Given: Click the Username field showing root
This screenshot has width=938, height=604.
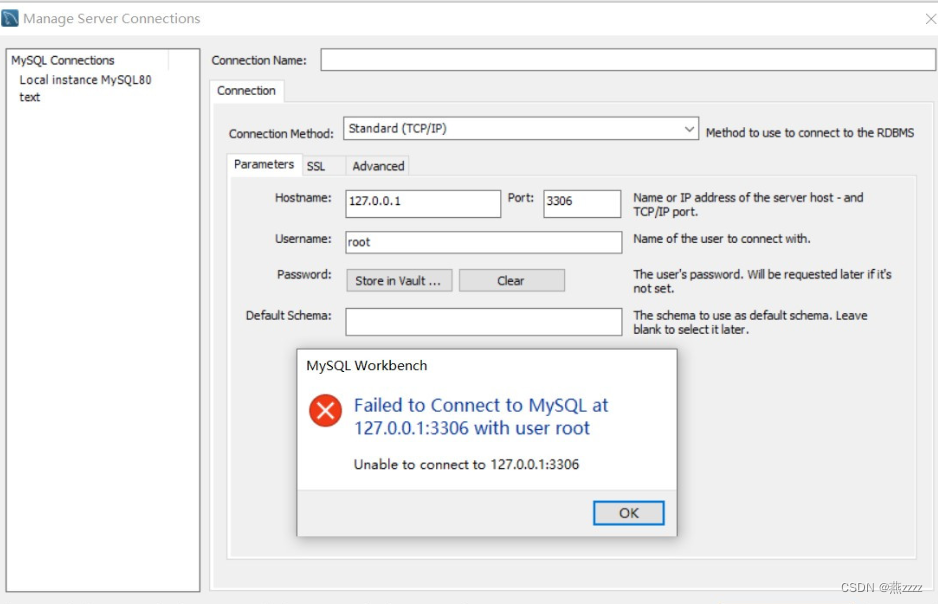Looking at the screenshot, I should click(483, 242).
